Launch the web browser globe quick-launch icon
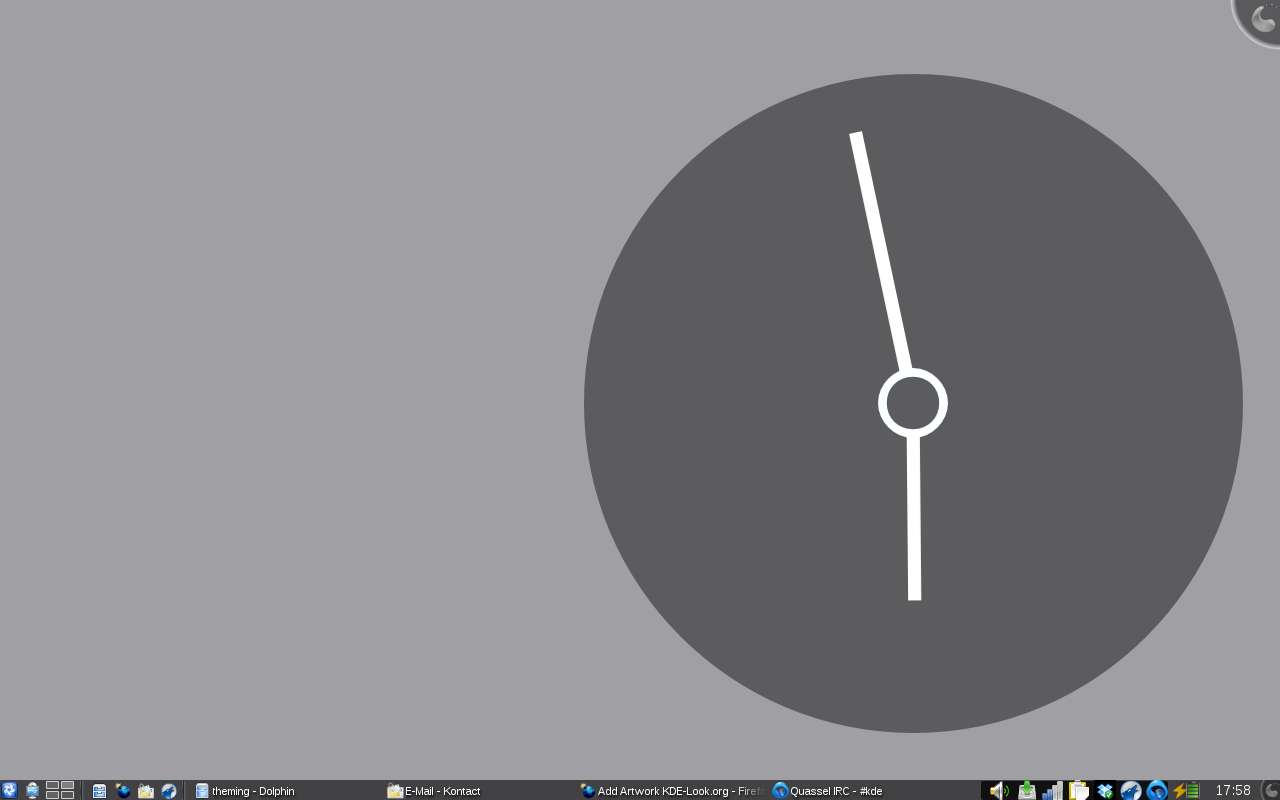This screenshot has width=1280, height=800. coord(123,790)
